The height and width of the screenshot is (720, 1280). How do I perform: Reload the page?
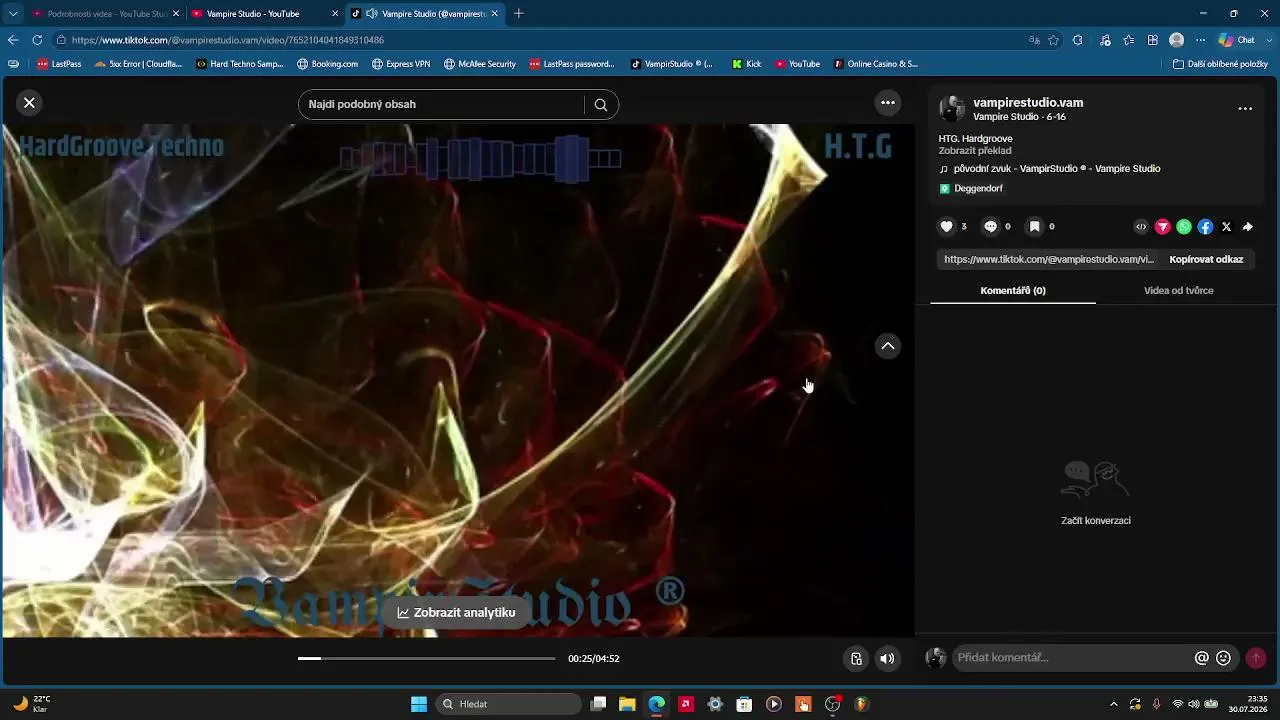pyautogui.click(x=37, y=40)
